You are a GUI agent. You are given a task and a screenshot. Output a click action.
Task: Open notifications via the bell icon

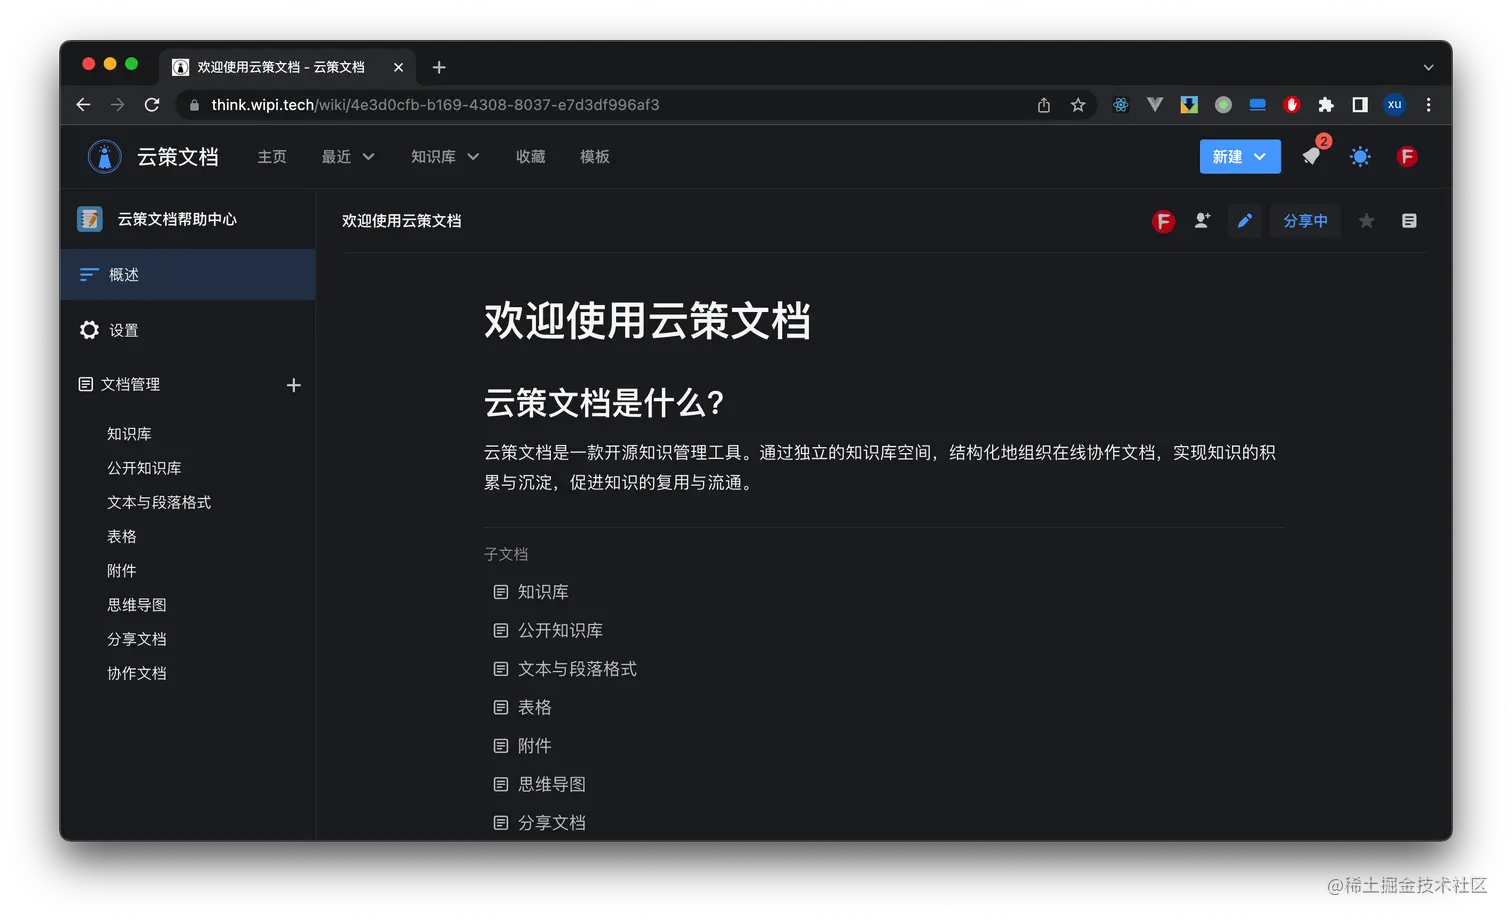pos(1311,157)
